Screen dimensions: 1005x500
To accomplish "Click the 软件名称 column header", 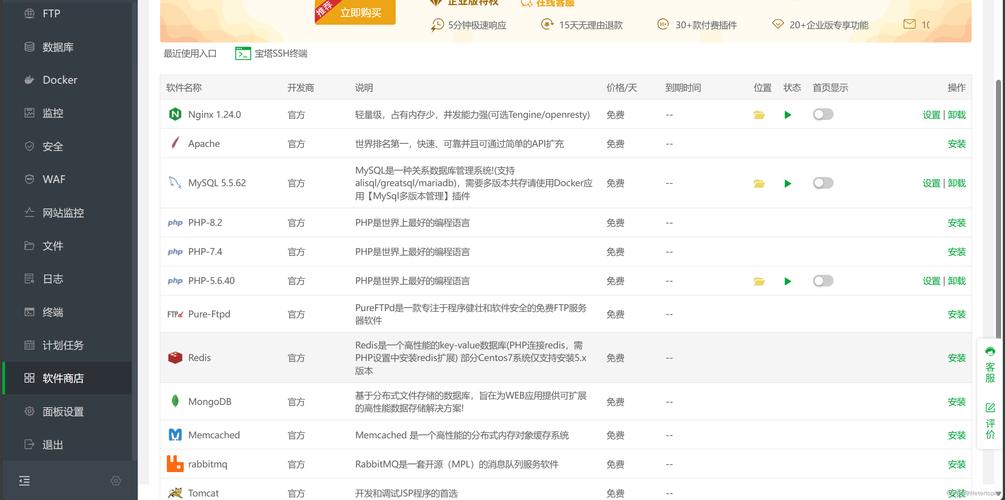I will click(x=184, y=88).
